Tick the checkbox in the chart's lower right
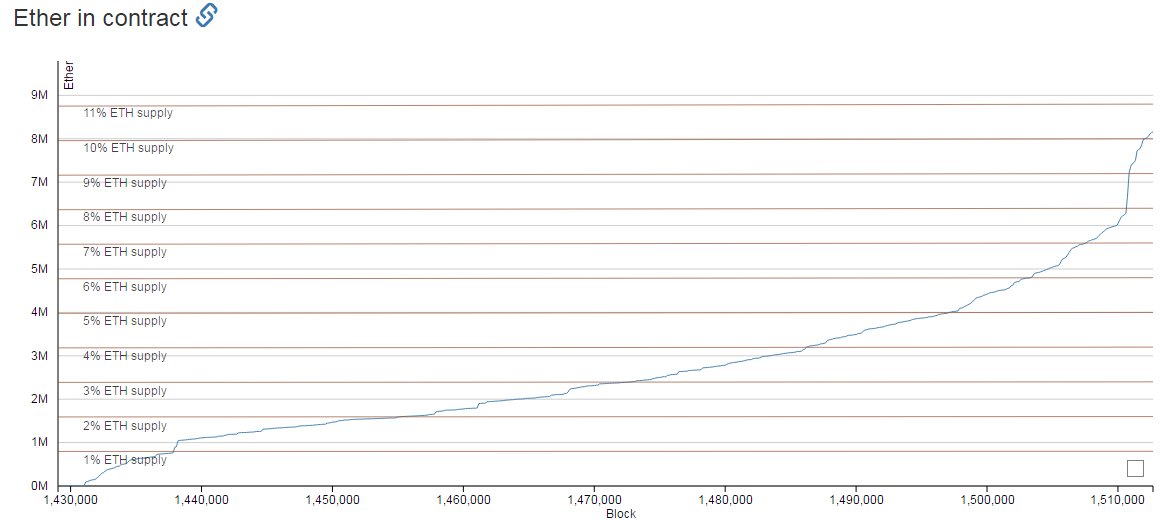The image size is (1176, 522). (x=1136, y=468)
